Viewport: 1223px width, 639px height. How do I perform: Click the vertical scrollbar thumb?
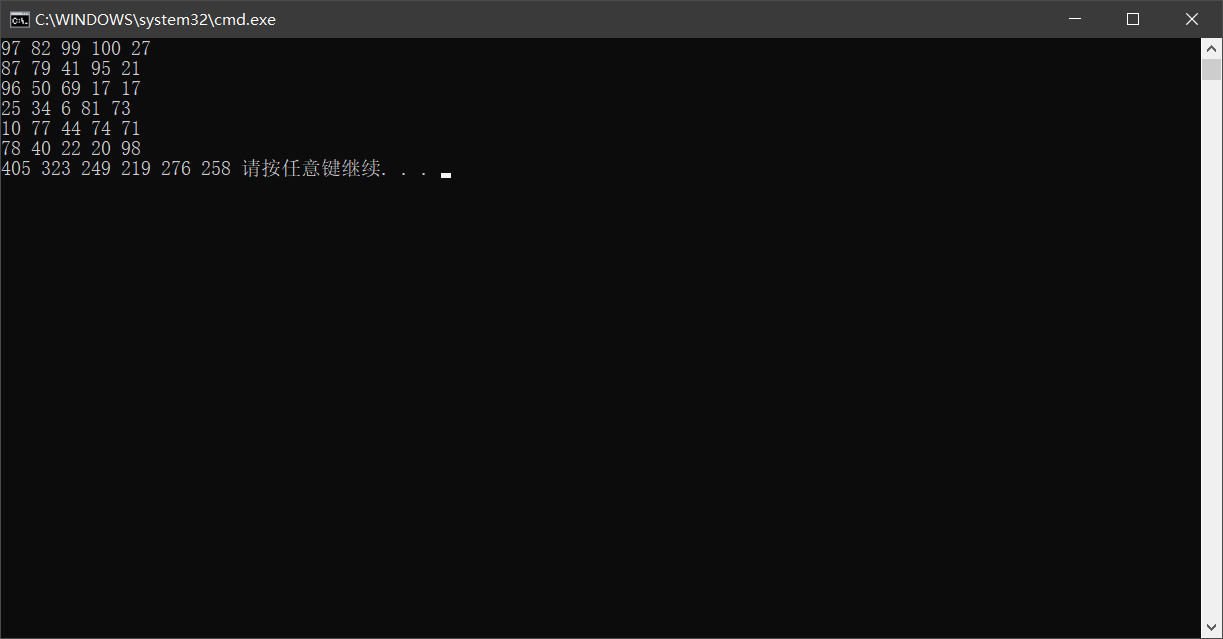[1211, 69]
